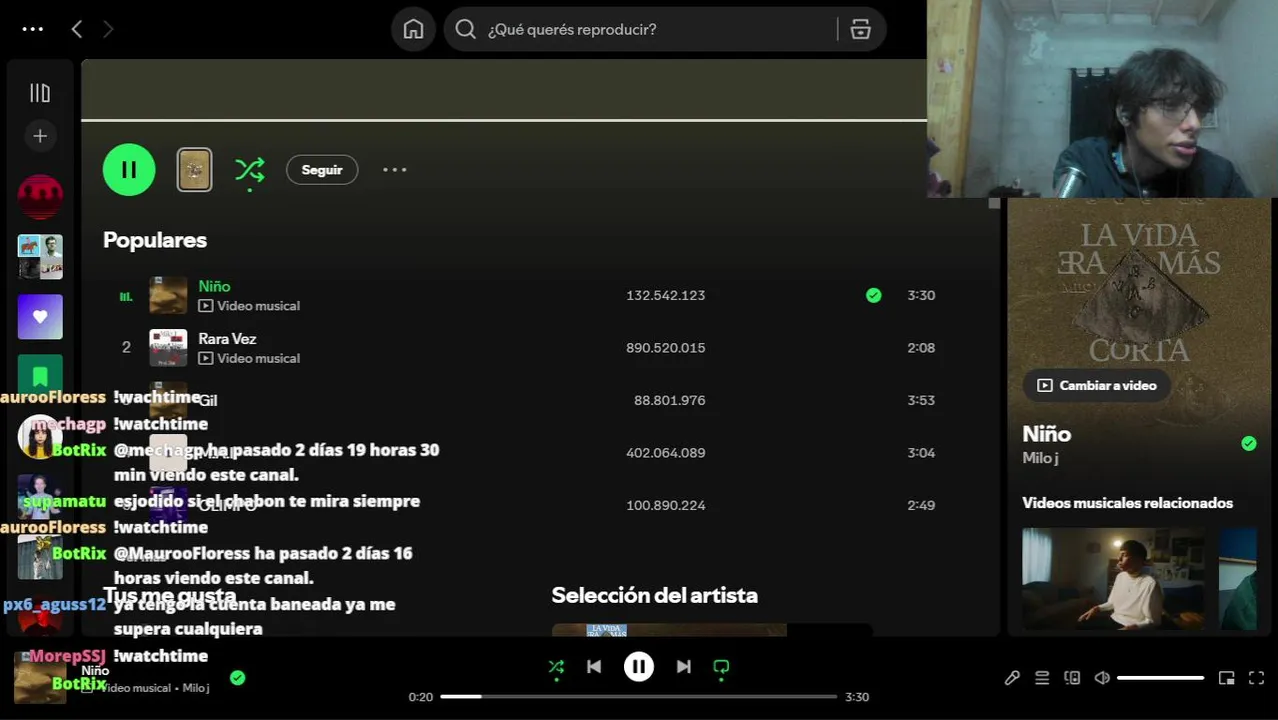The width and height of the screenshot is (1278, 720).
Task: Toggle the saved checkmark on Niño row
Action: coord(874,295)
